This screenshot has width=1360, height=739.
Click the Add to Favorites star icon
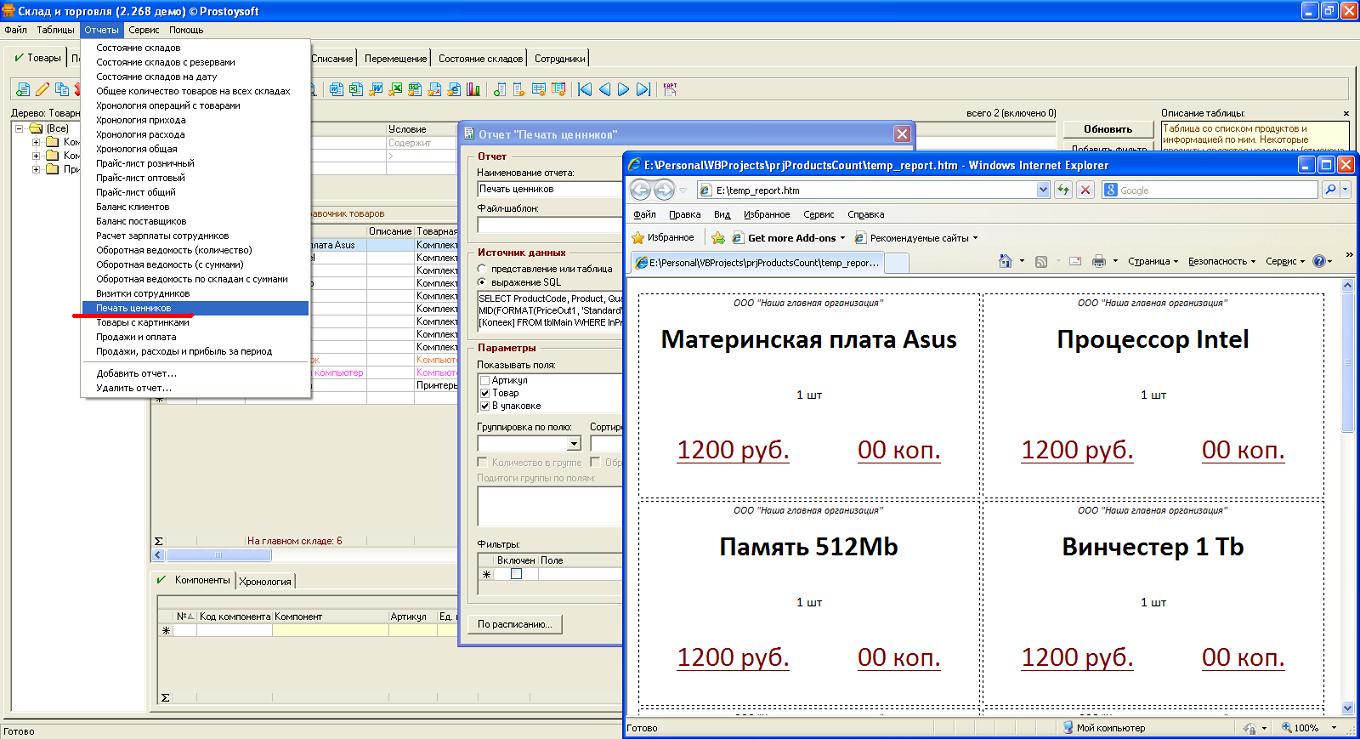(717, 238)
